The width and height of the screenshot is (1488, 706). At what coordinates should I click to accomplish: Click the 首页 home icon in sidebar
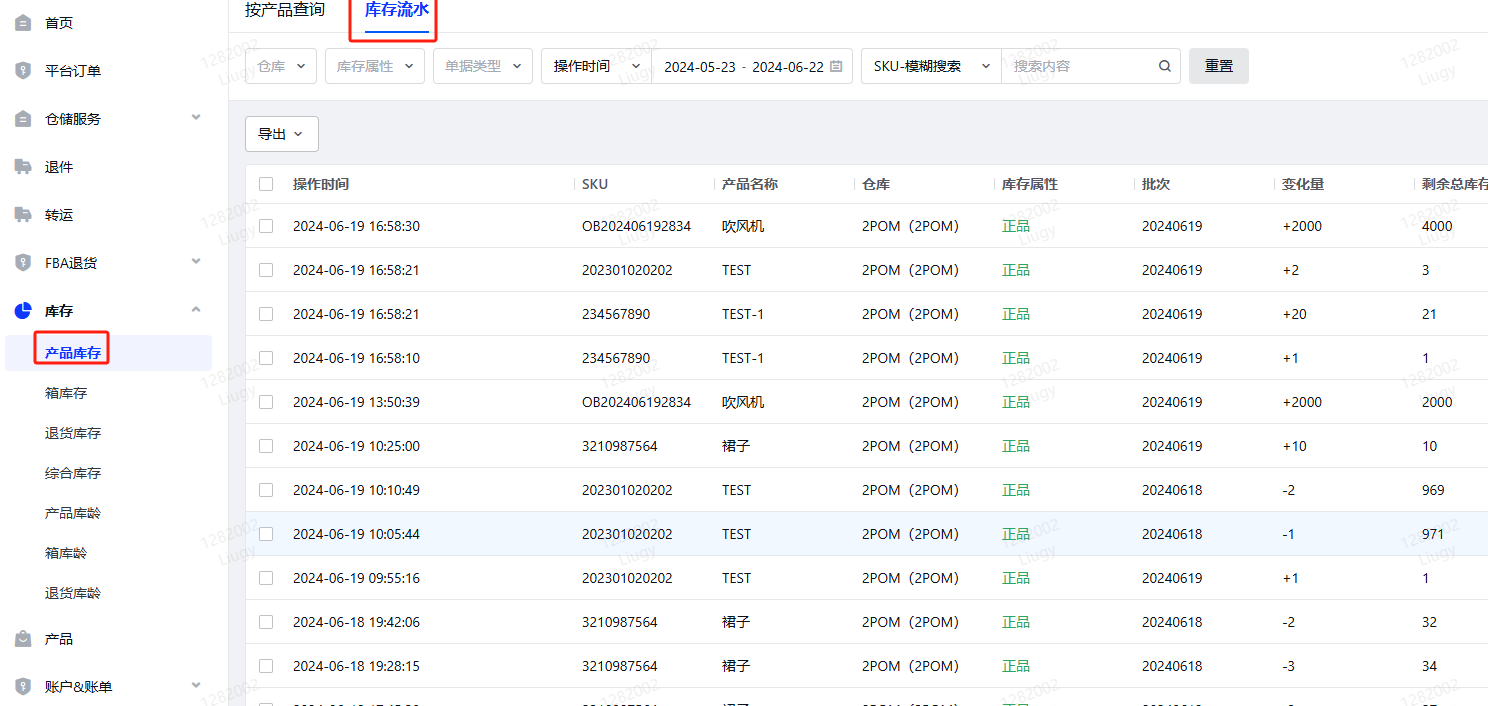pos(23,23)
